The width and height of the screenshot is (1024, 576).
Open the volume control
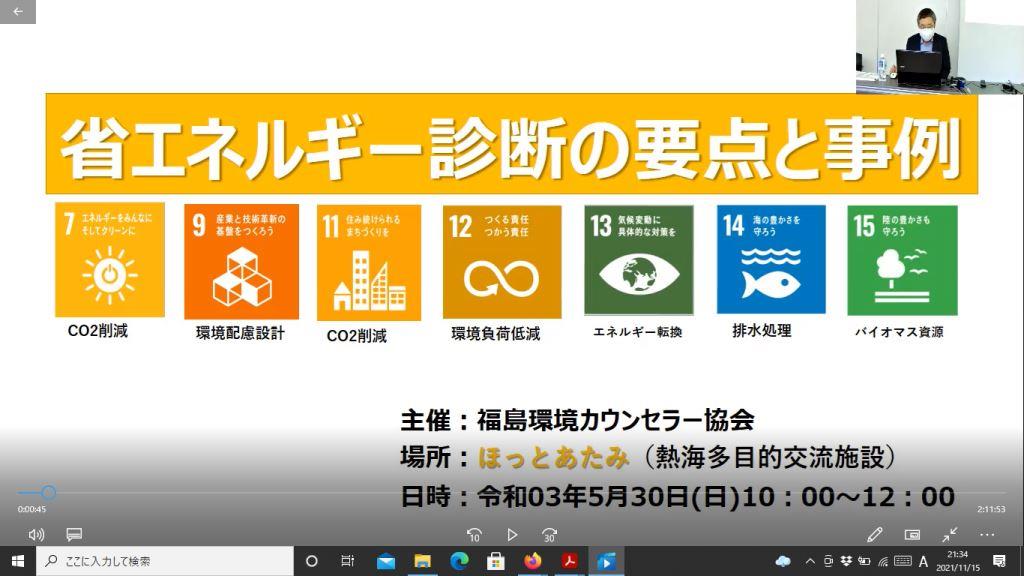tap(37, 535)
